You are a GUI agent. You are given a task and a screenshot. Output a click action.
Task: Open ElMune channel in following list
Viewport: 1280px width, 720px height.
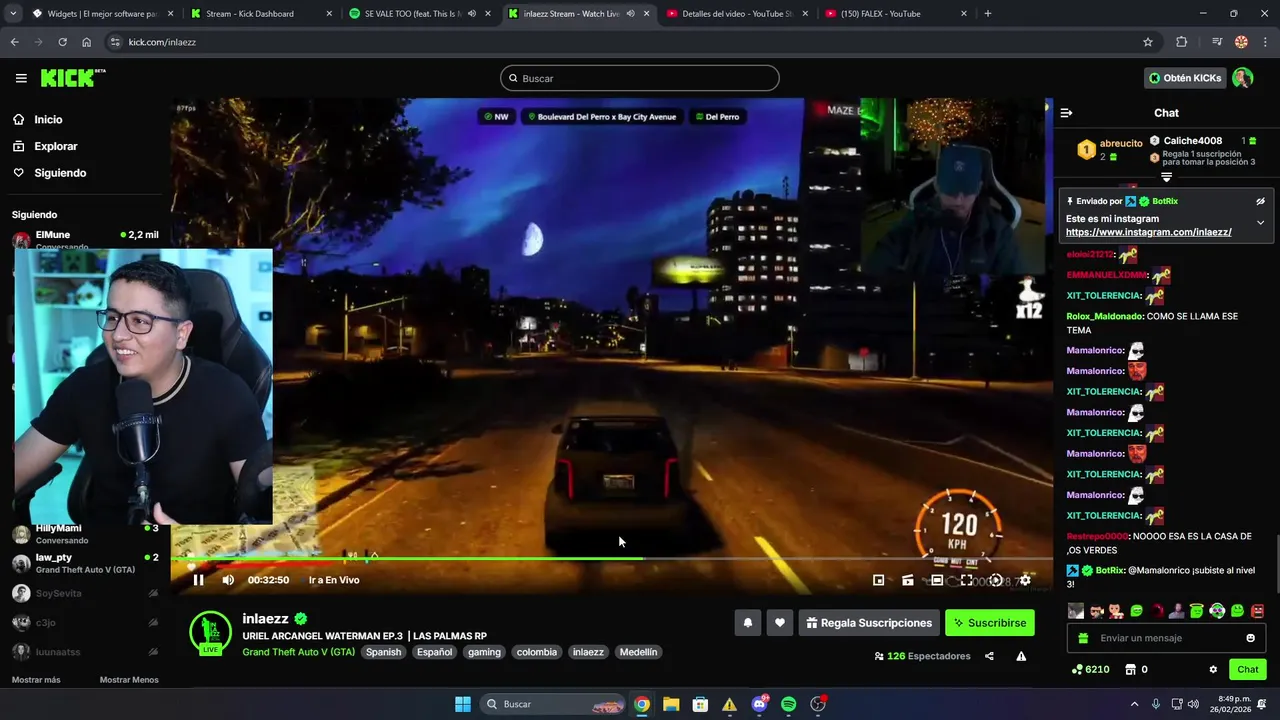85,240
